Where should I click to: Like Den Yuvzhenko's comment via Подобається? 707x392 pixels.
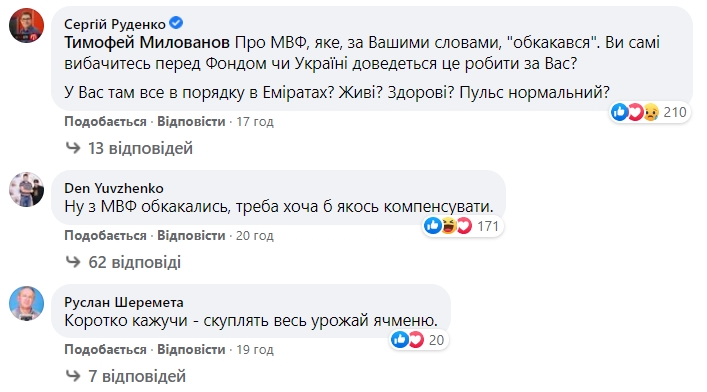pyautogui.click(x=106, y=236)
